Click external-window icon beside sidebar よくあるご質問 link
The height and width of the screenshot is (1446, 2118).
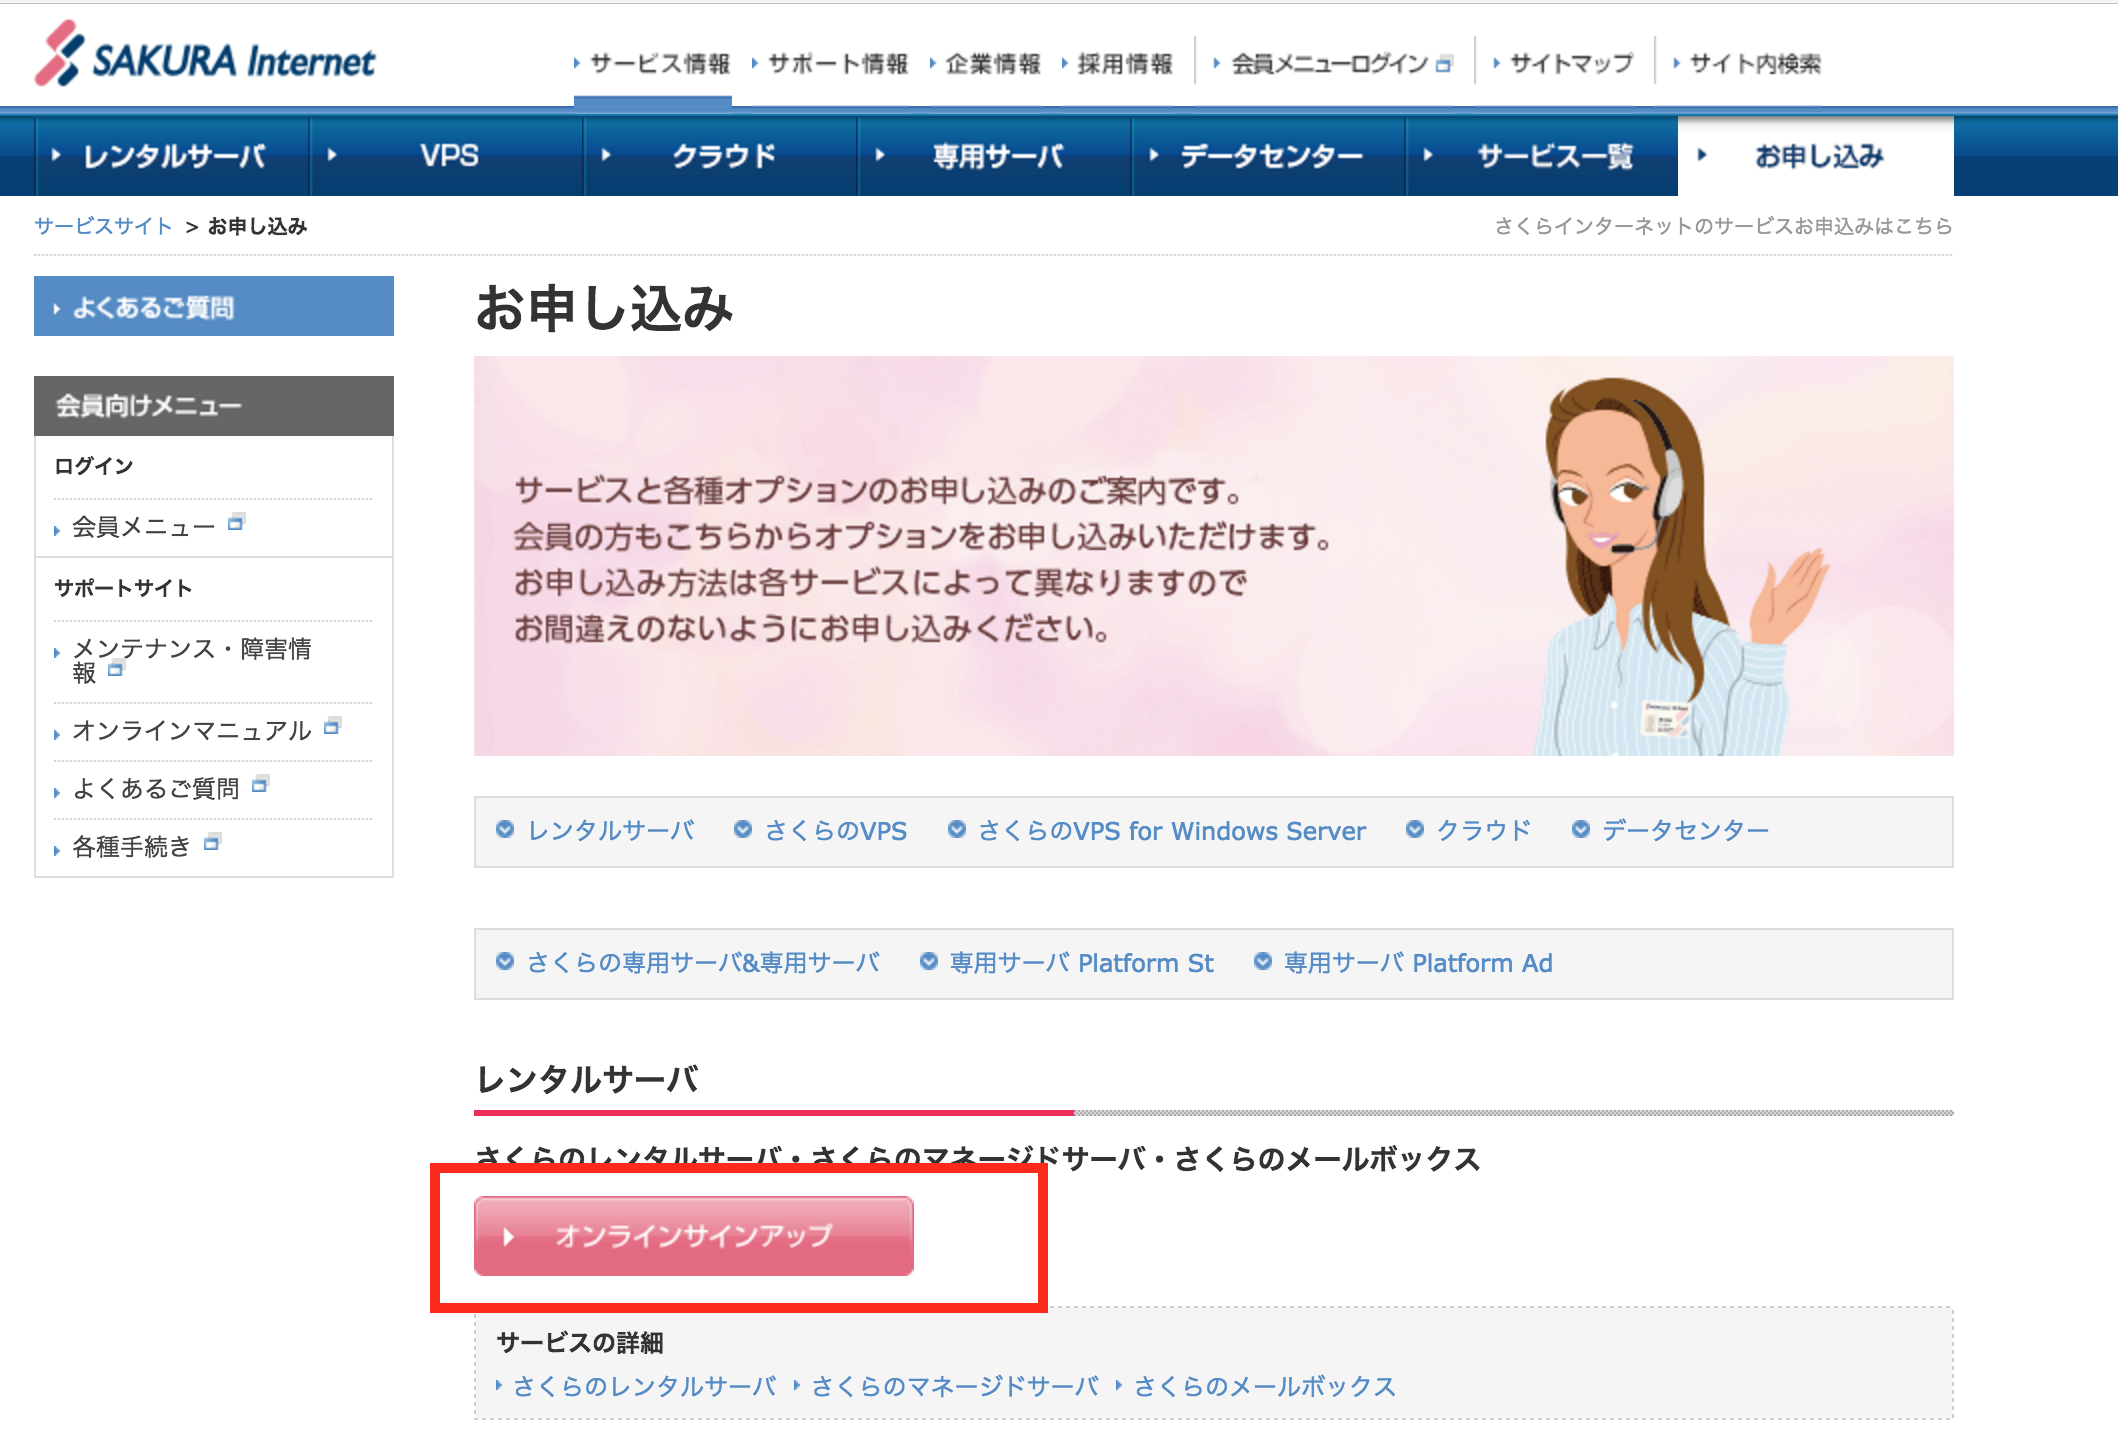coord(260,784)
